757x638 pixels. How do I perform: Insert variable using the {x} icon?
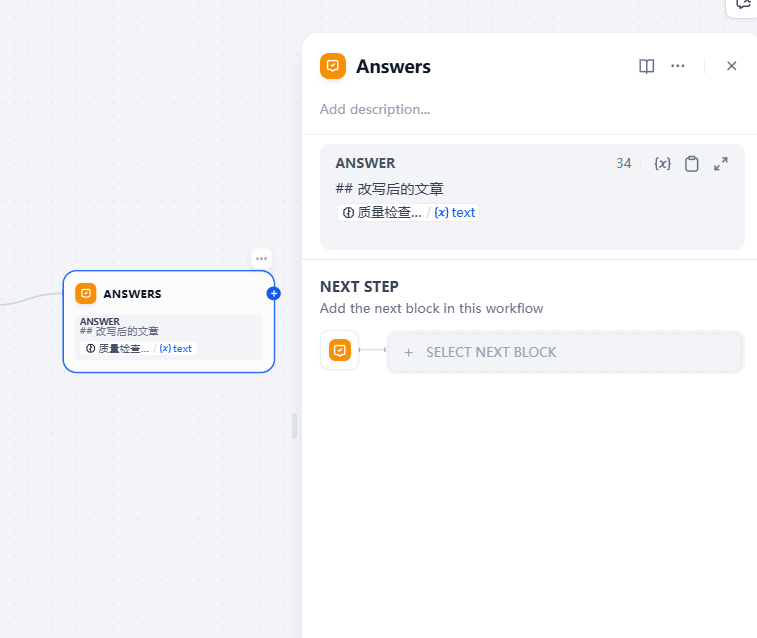pos(662,164)
